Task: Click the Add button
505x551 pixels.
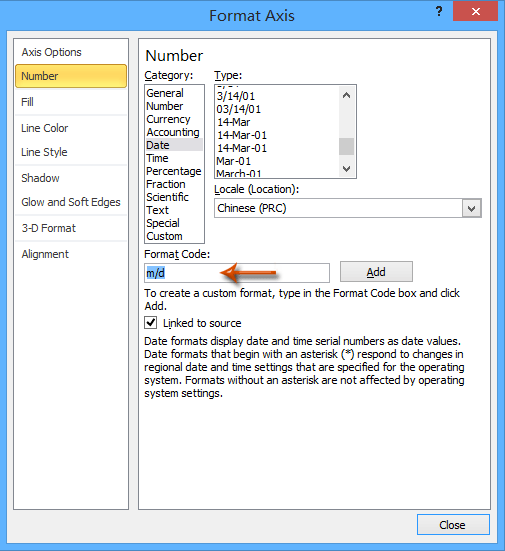Action: (x=376, y=272)
